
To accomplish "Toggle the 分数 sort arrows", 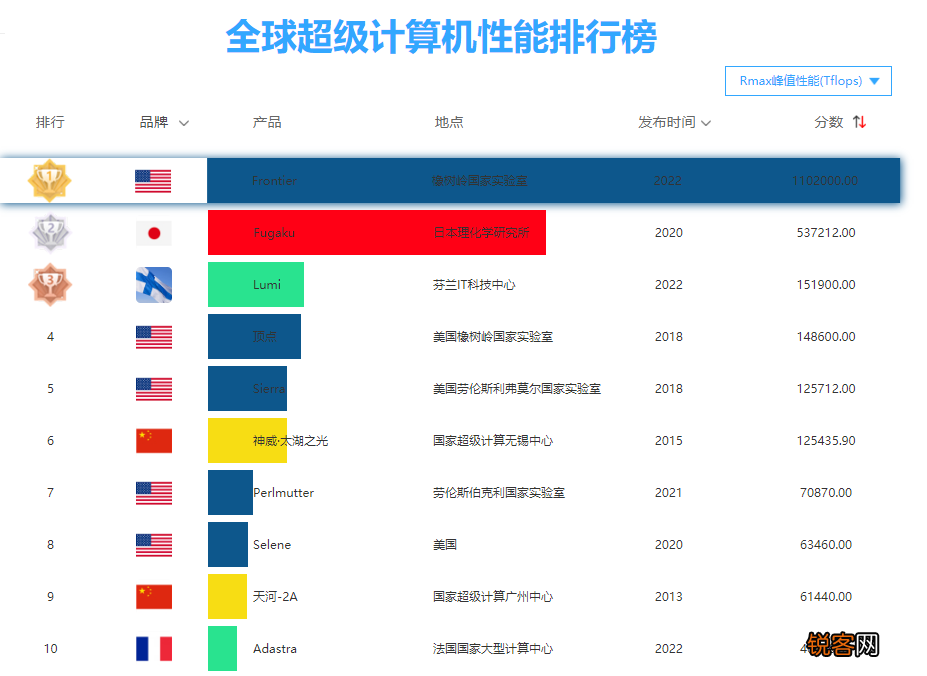I will [x=859, y=122].
